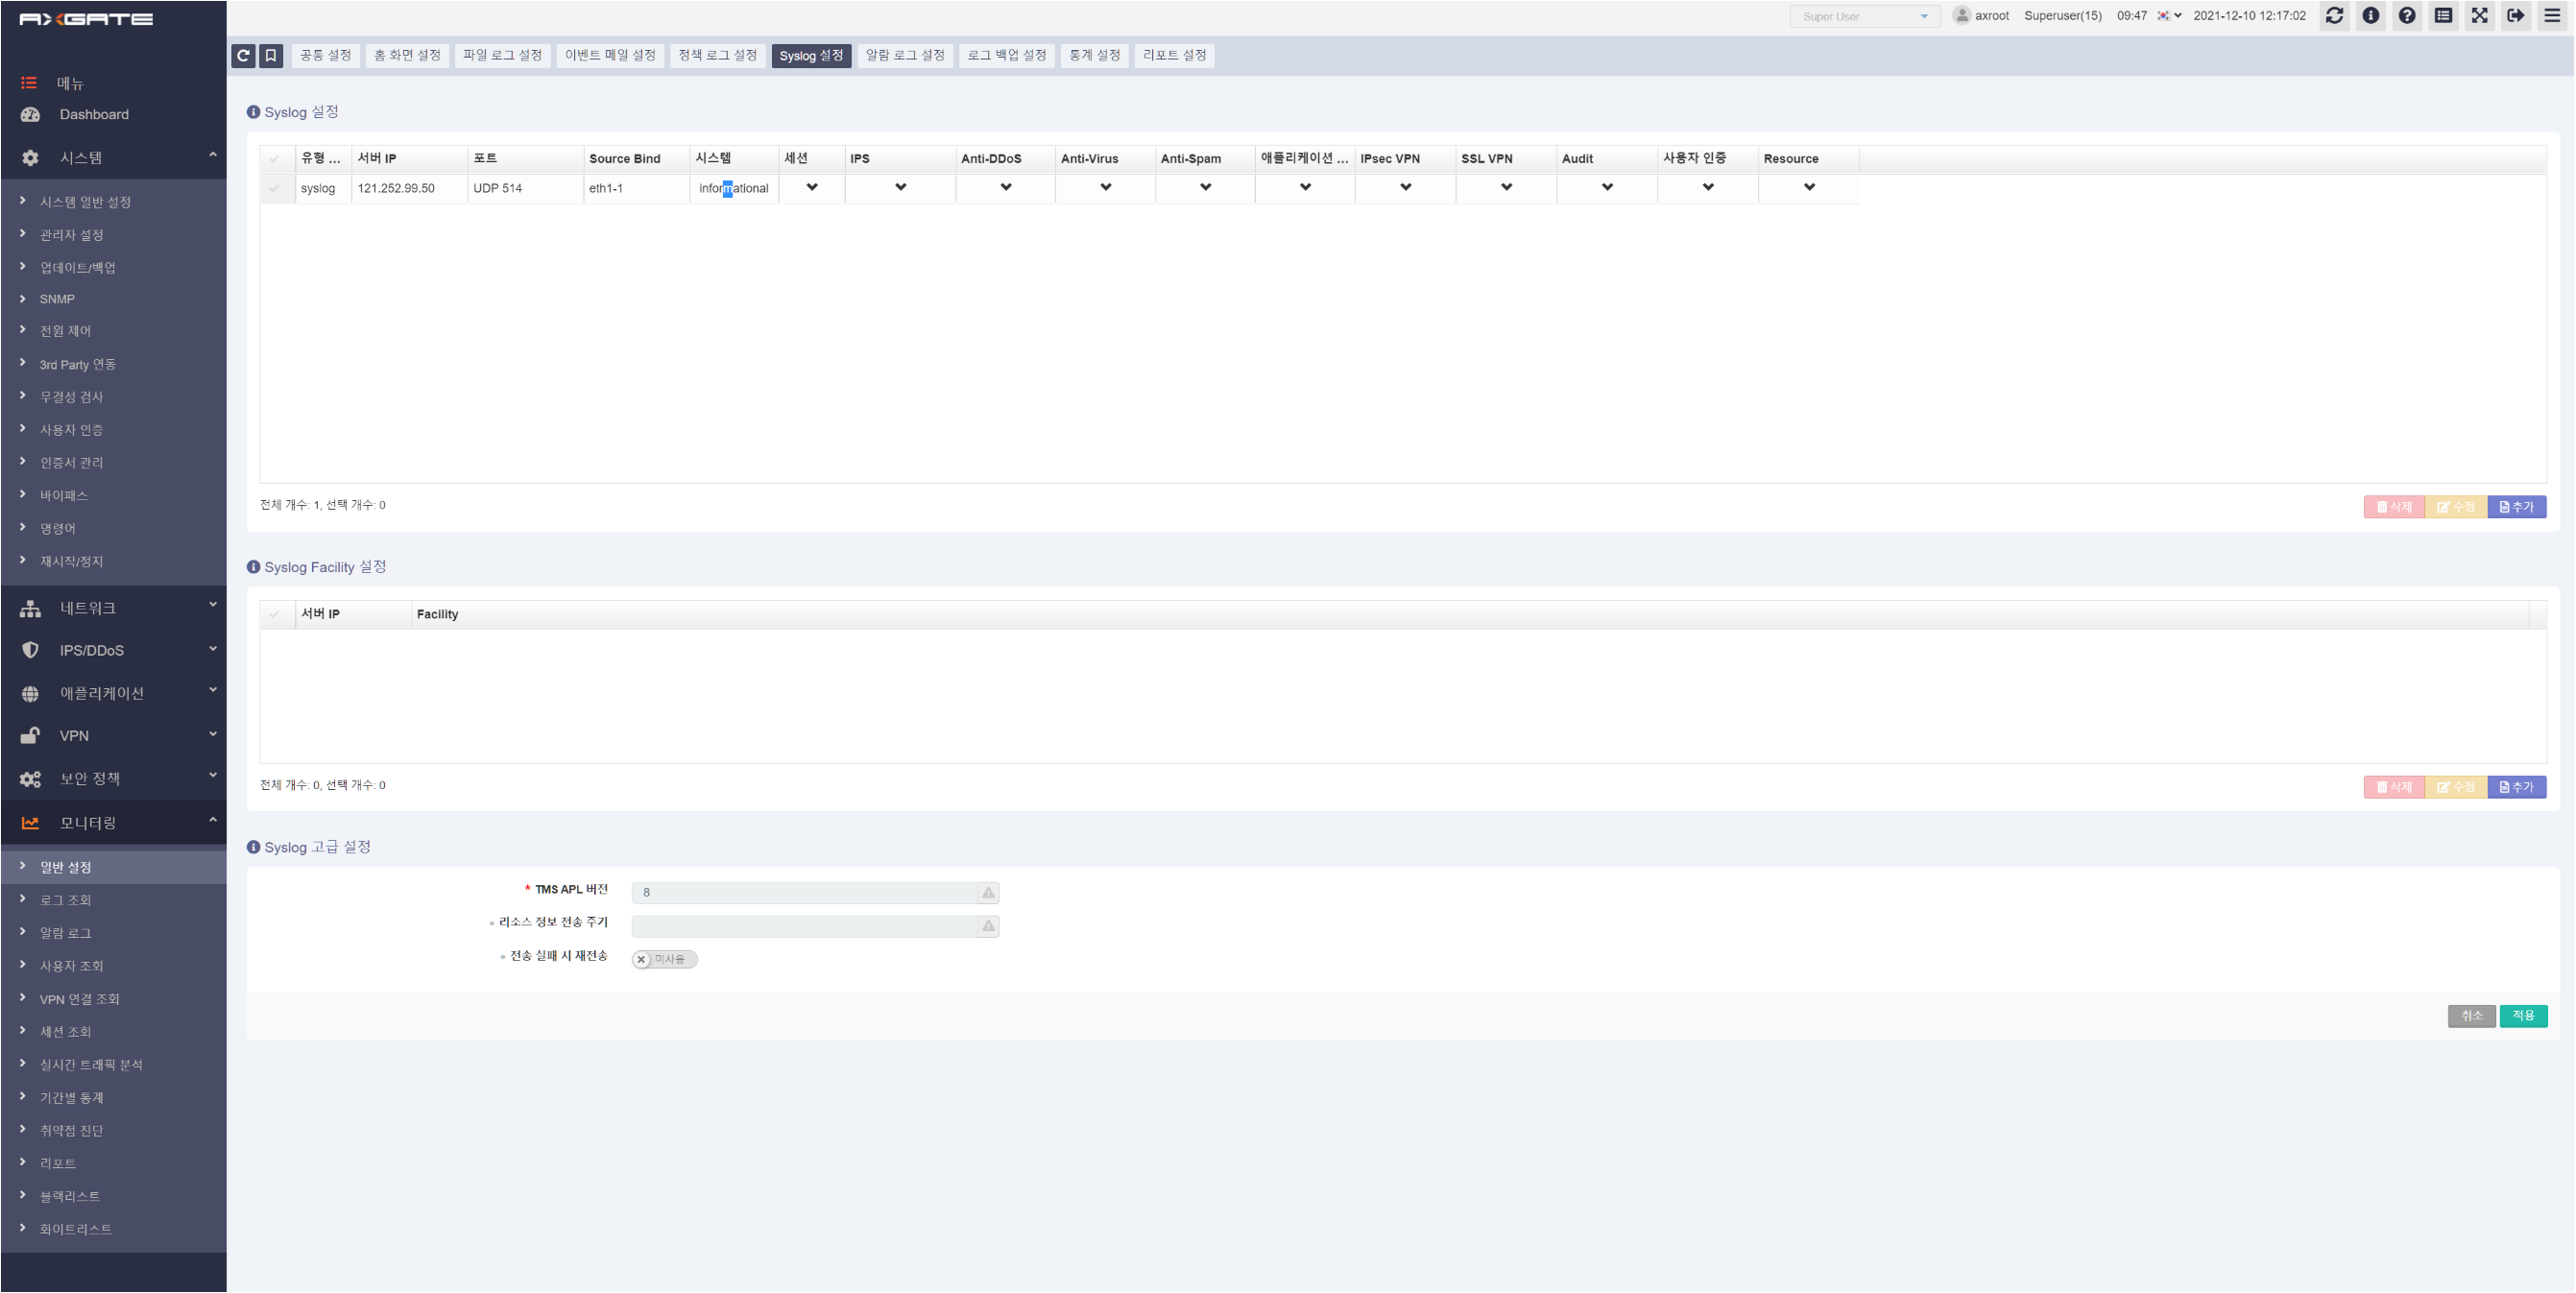Viewport: 2576px width, 1293px height.
Task: Click the Dashboard gauge icon
Action: [x=30, y=115]
